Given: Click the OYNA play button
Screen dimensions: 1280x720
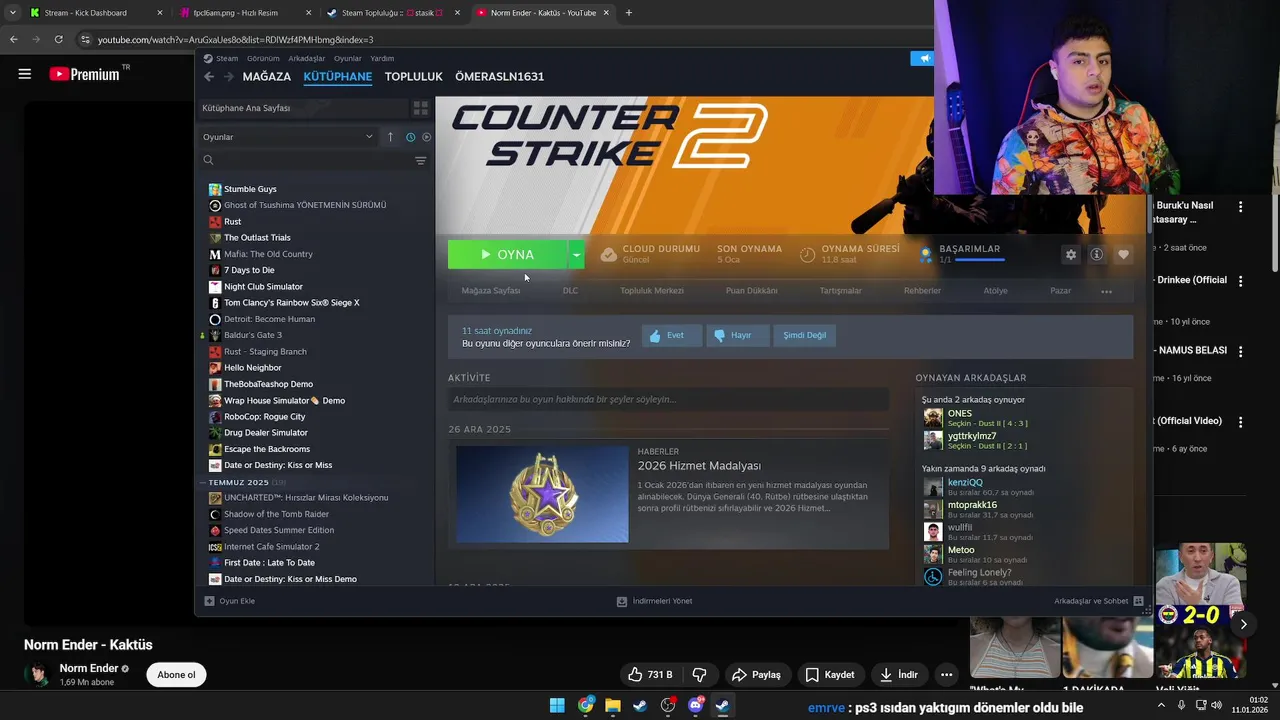Looking at the screenshot, I should tap(508, 255).
